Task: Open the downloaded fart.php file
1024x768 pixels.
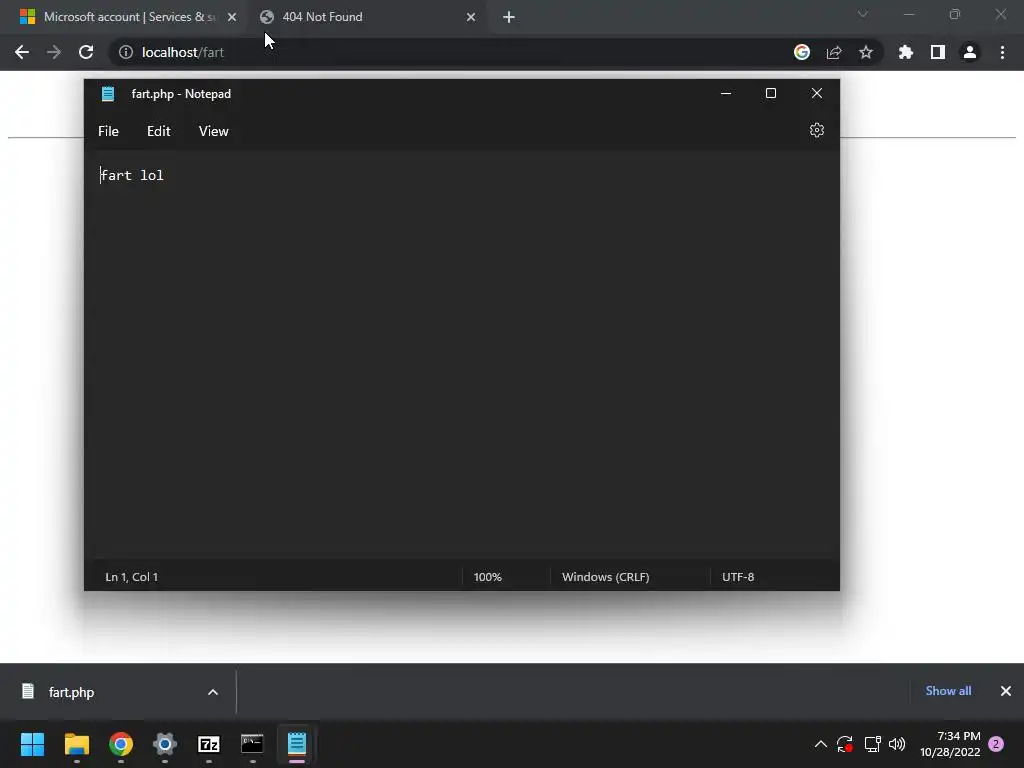Action: click(x=72, y=692)
